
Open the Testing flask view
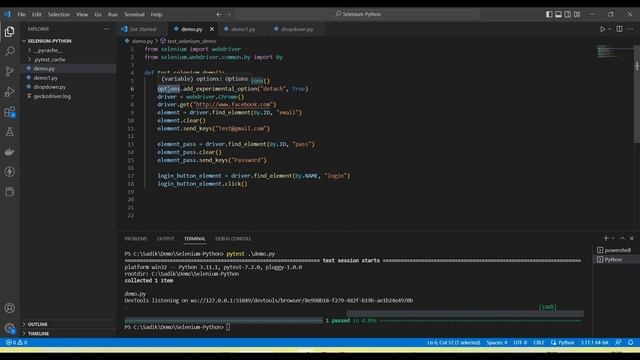9,131
